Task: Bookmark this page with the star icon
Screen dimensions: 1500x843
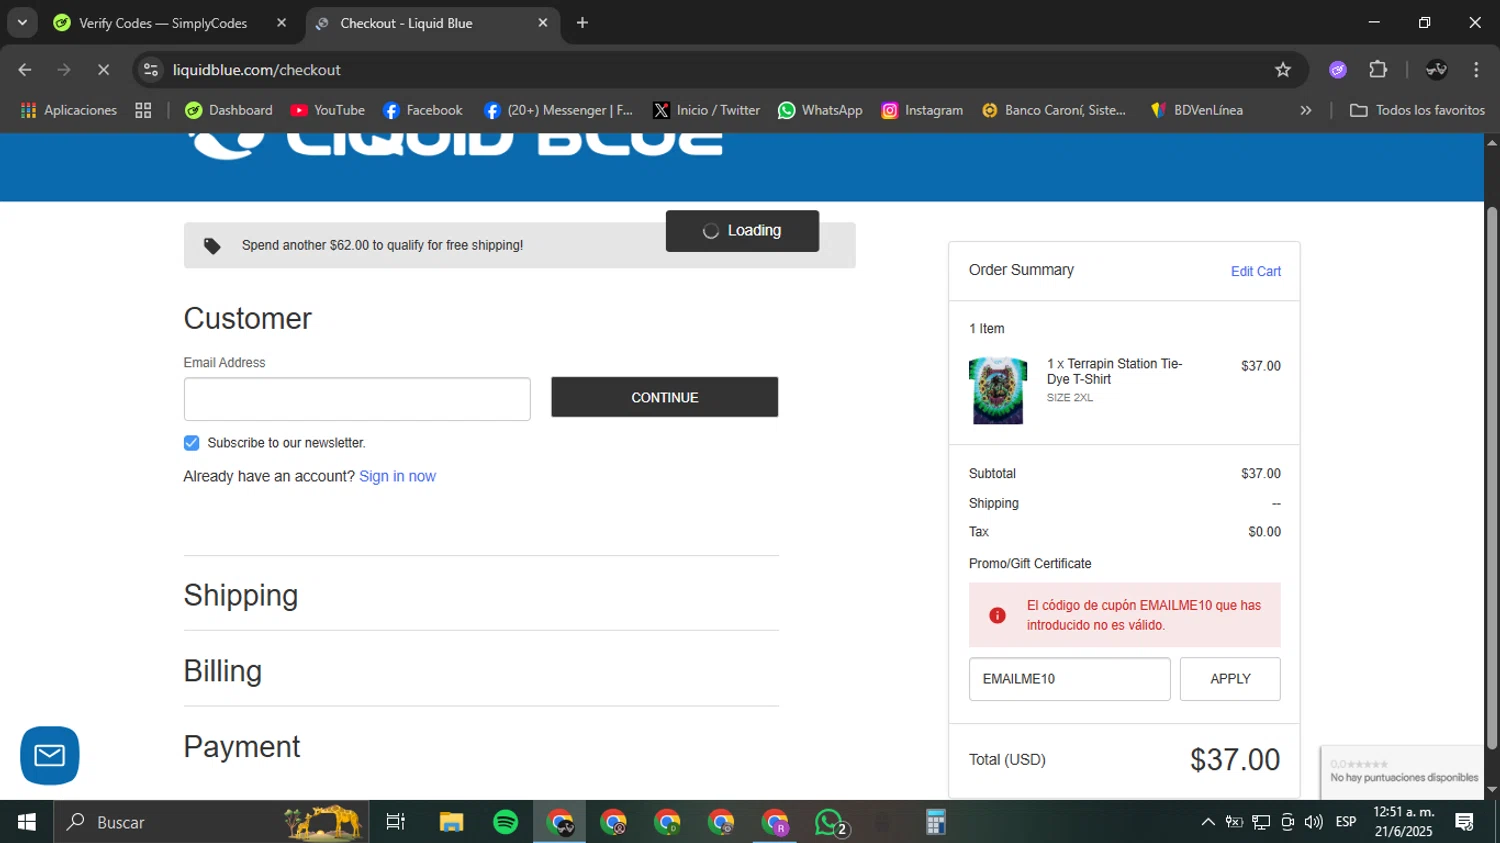Action: pos(1283,70)
